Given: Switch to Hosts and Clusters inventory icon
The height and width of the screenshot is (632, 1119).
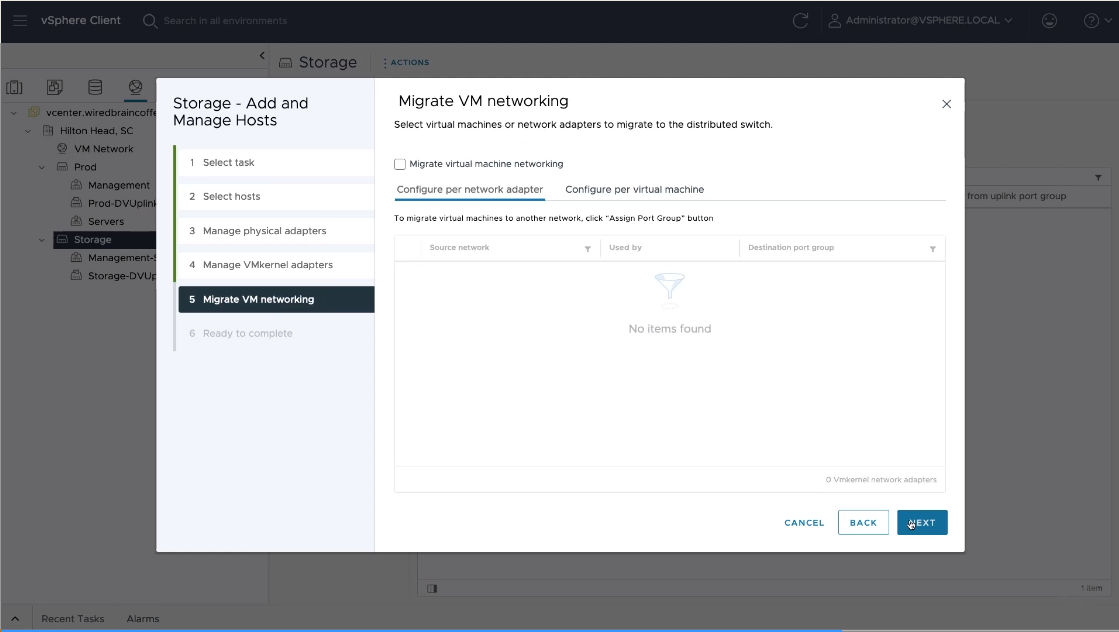Looking at the screenshot, I should (15, 87).
